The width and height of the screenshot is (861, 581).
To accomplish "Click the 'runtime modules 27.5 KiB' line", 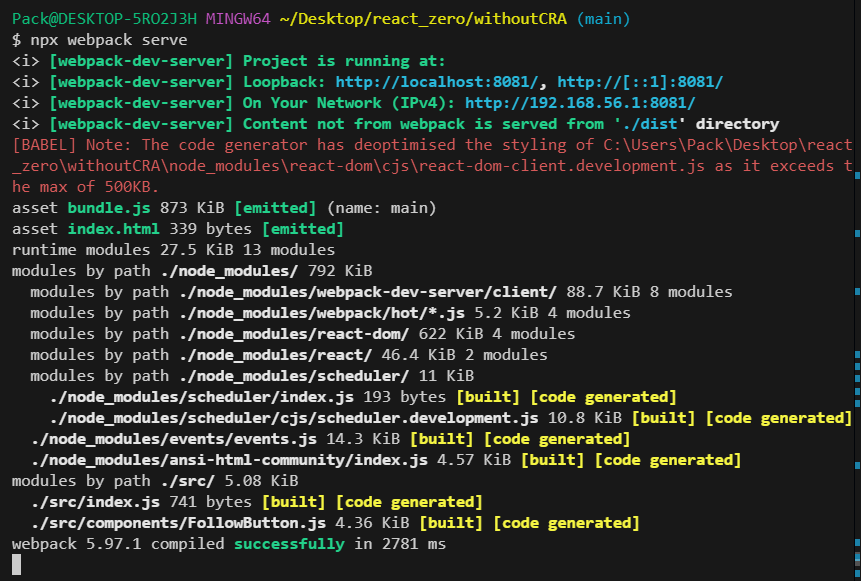I will (174, 250).
